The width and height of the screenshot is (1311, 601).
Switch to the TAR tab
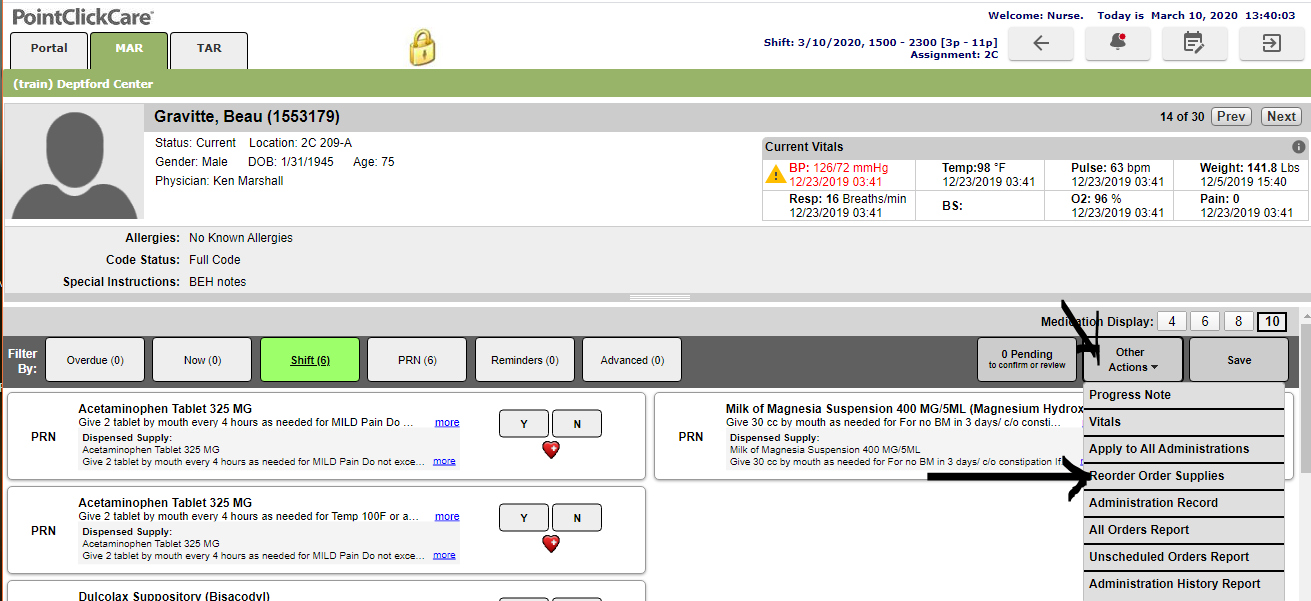pyautogui.click(x=209, y=49)
